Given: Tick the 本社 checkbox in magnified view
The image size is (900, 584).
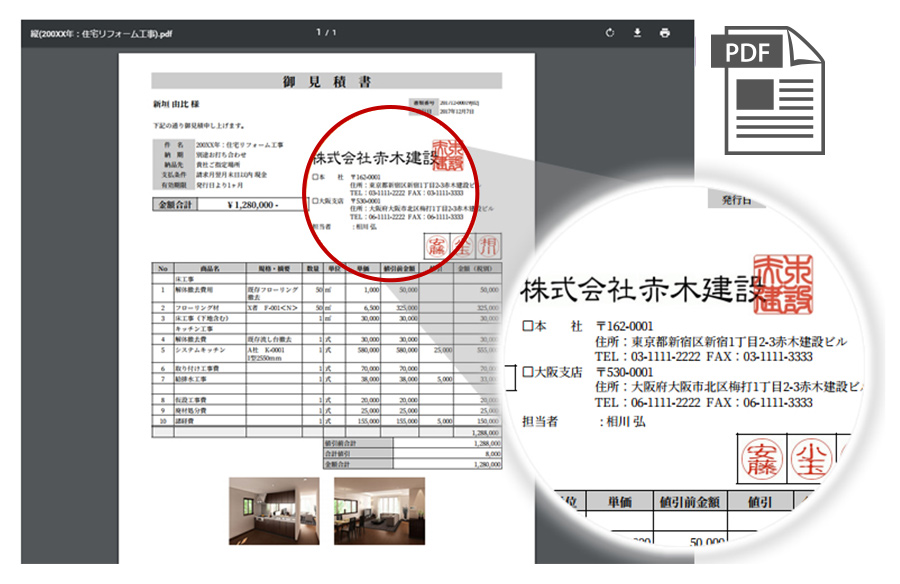Looking at the screenshot, I should [528, 327].
